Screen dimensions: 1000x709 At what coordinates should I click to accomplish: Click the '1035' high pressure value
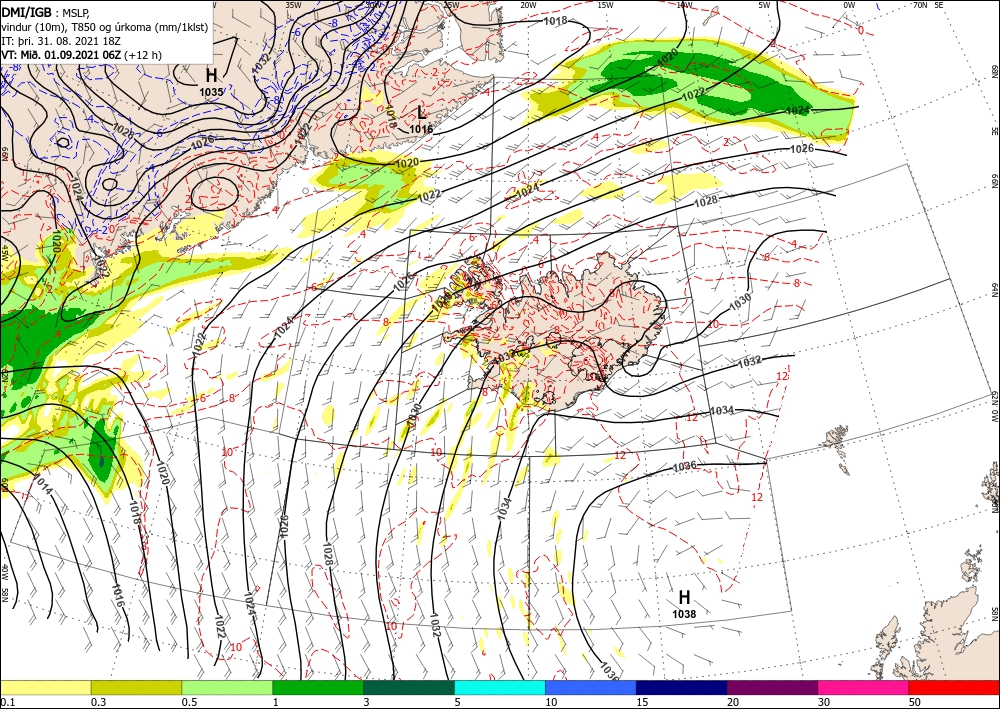(211, 92)
